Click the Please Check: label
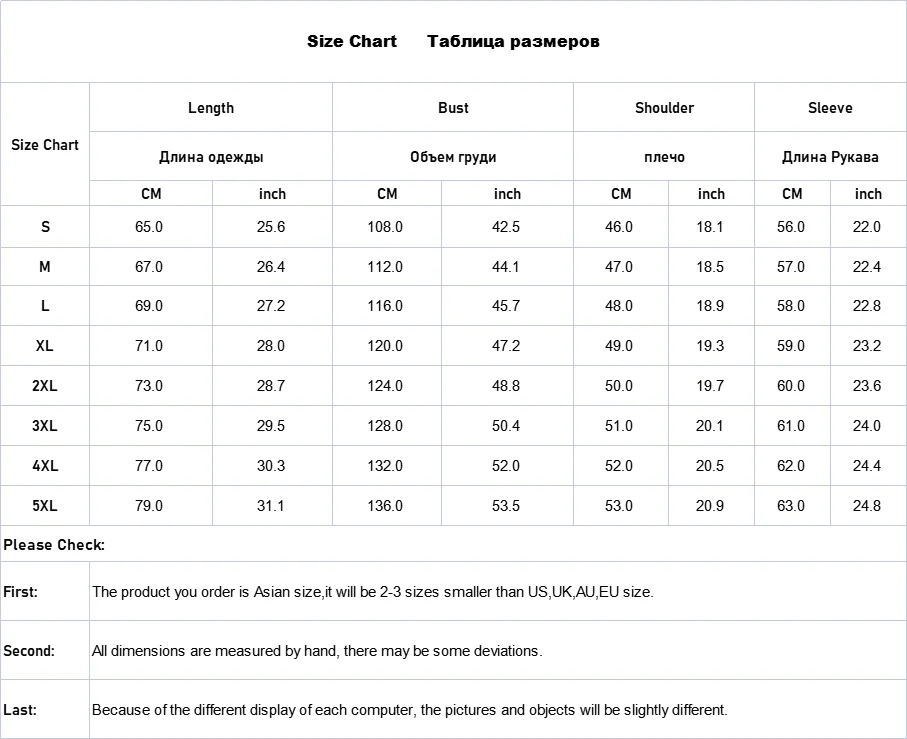Viewport: 907px width, 739px height. pos(54,545)
